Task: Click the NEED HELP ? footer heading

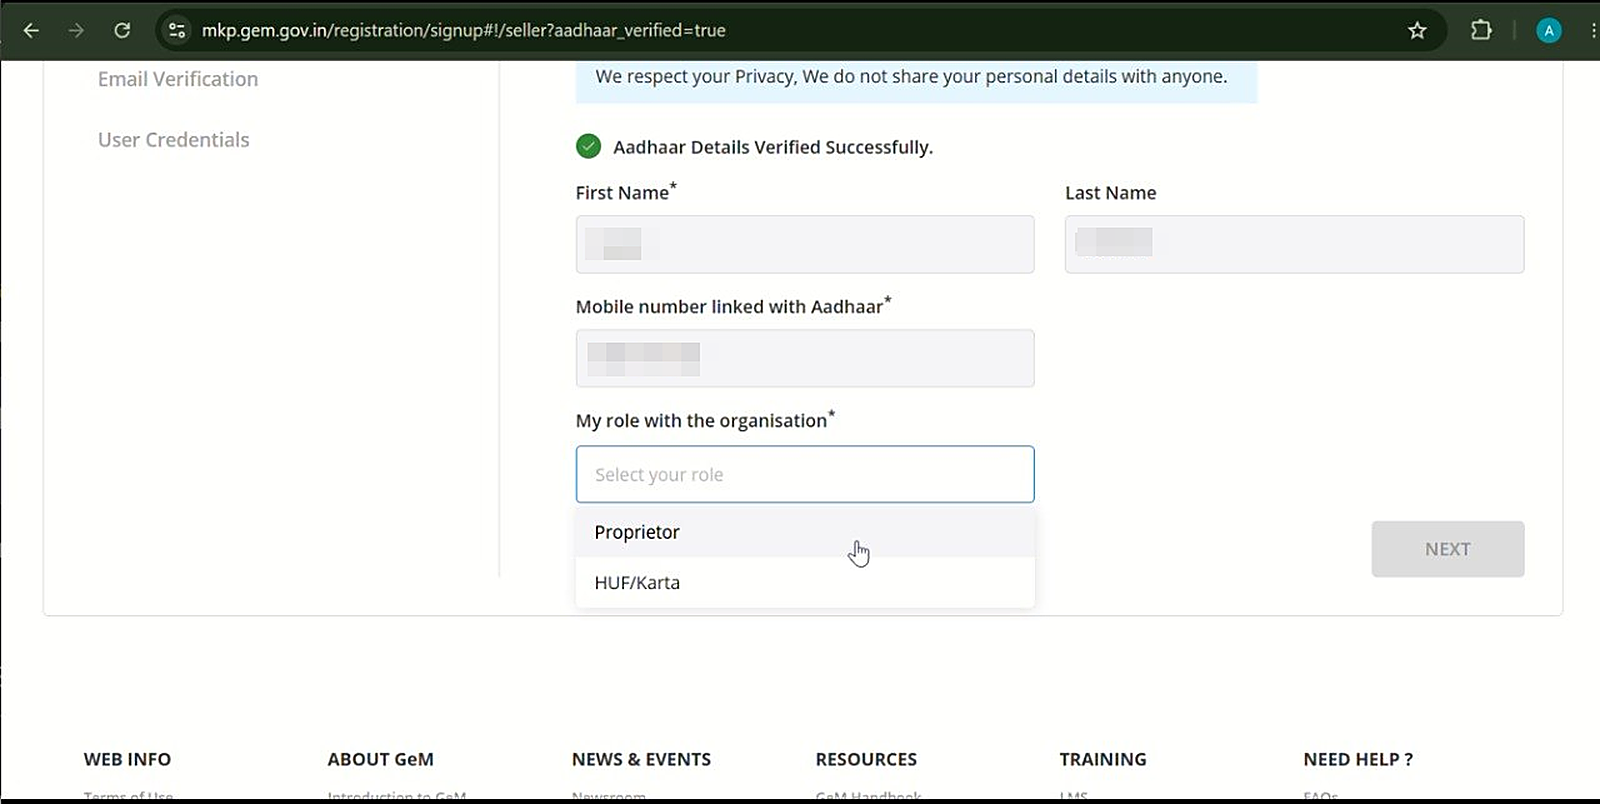Action: coord(1358,759)
